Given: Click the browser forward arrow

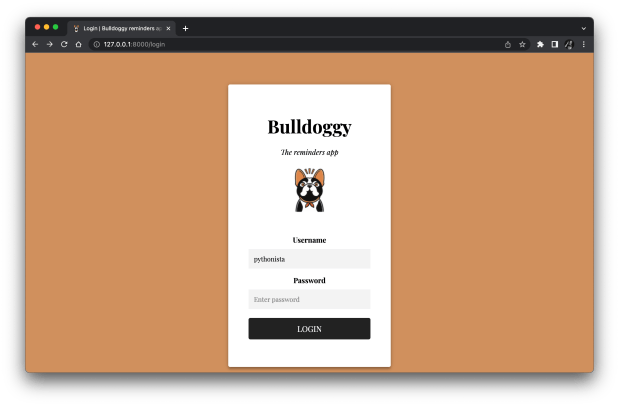Looking at the screenshot, I should coord(49,44).
